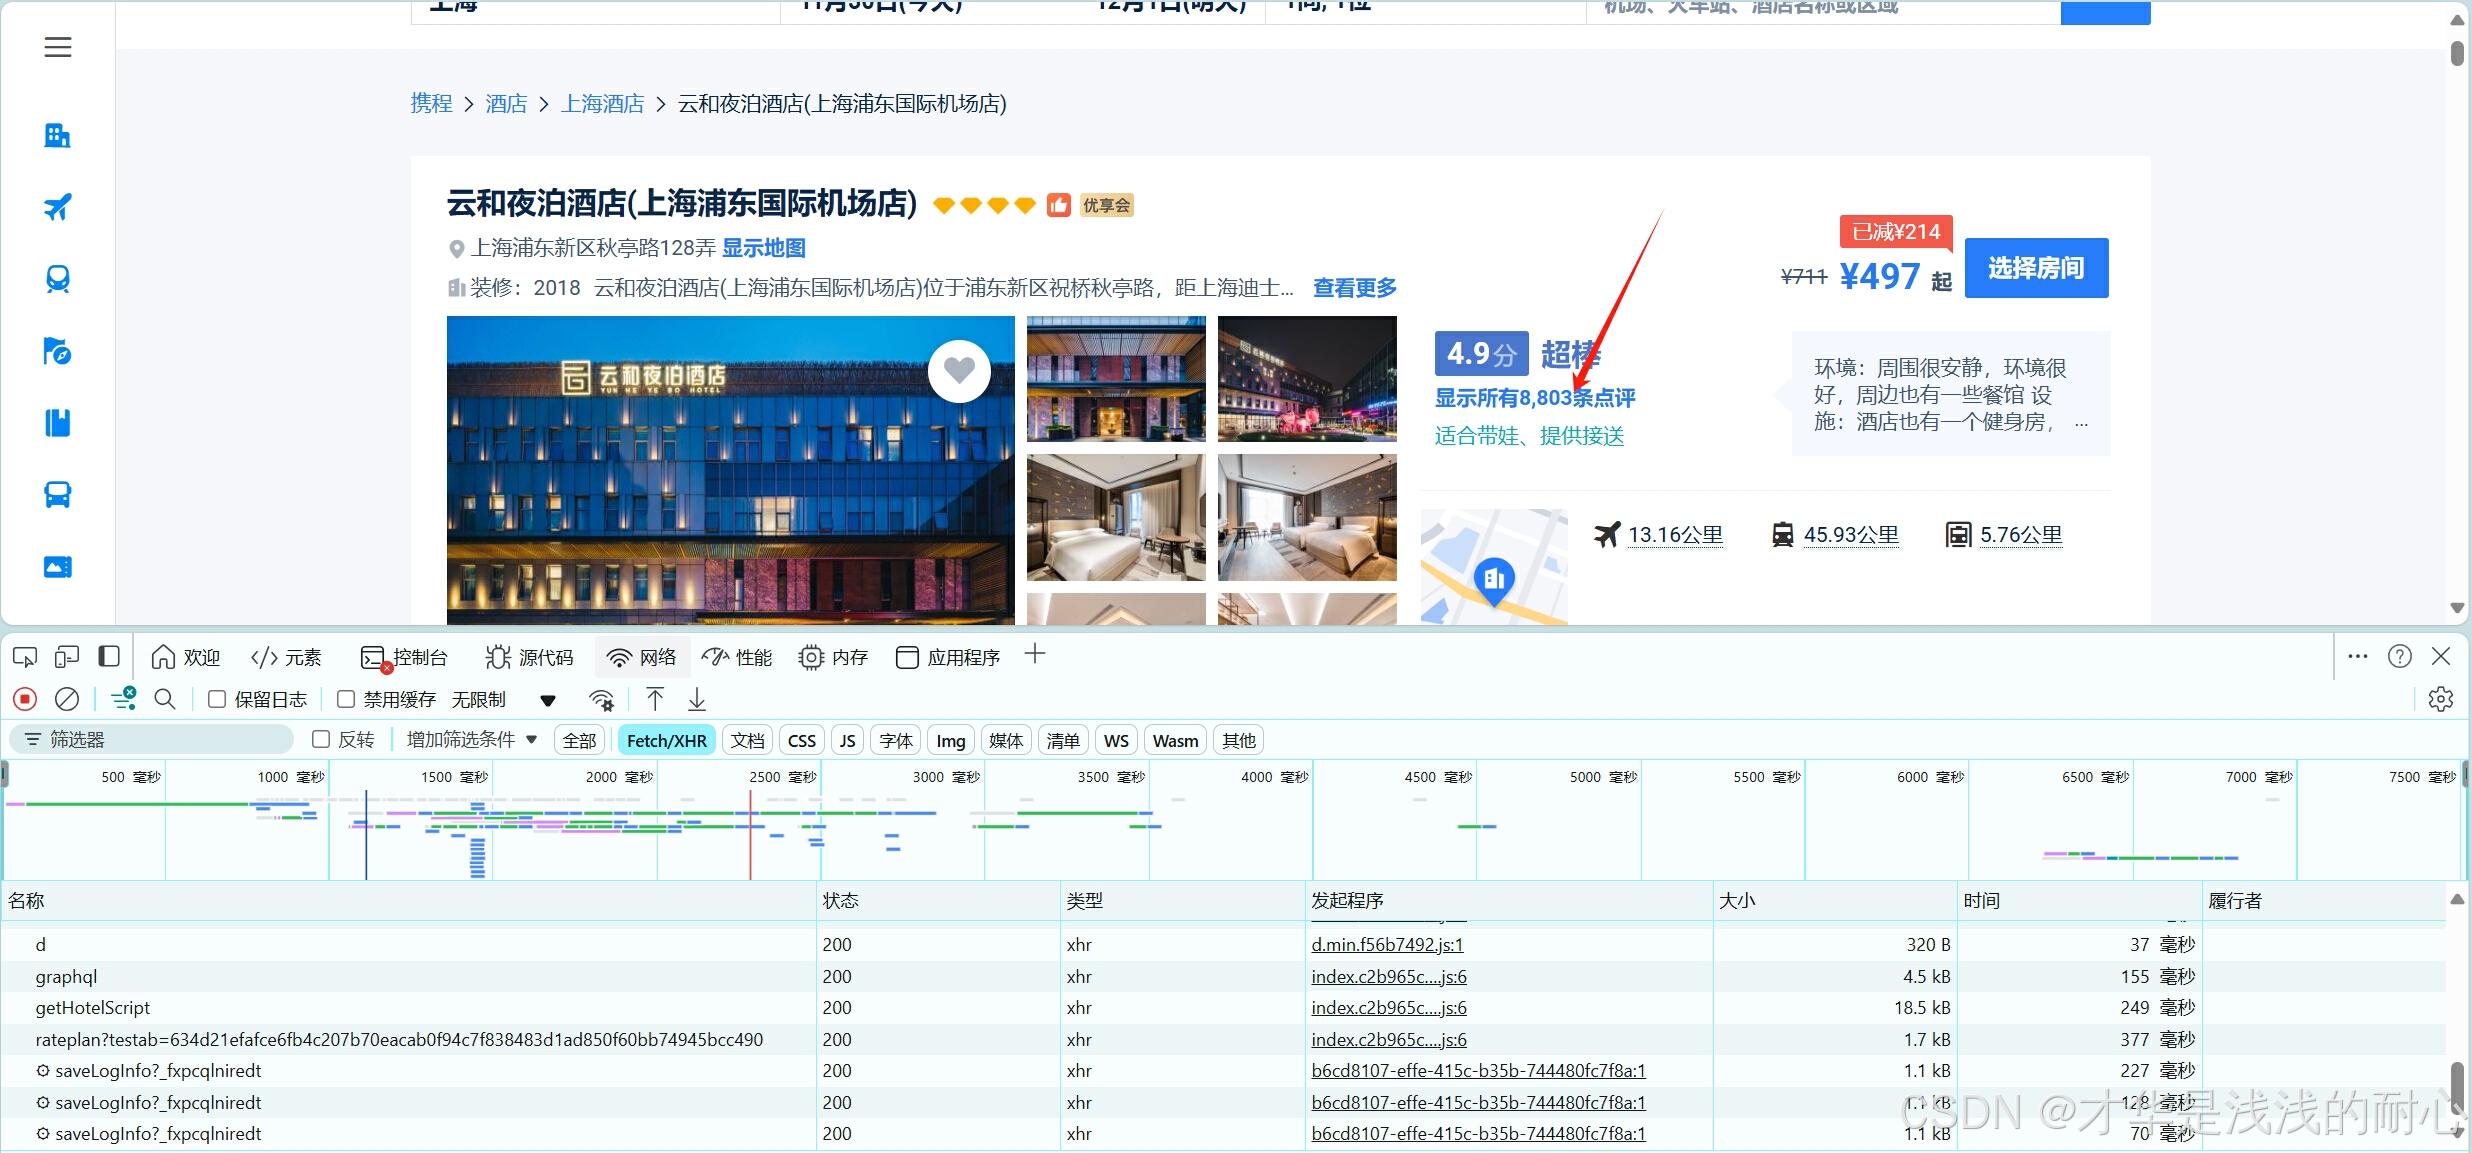
Task: Click the inspect element picker icon
Action: (25, 657)
